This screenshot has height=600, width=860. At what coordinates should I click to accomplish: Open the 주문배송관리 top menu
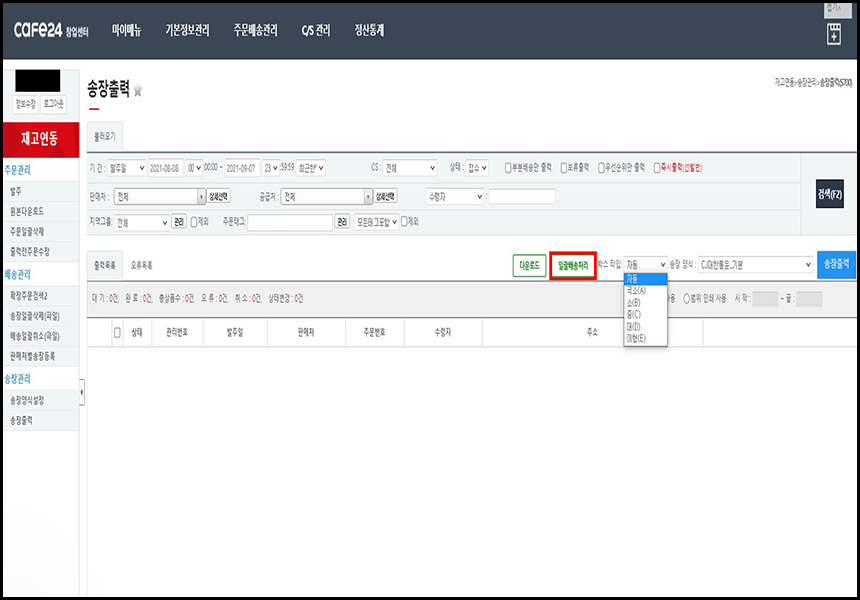(x=255, y=30)
